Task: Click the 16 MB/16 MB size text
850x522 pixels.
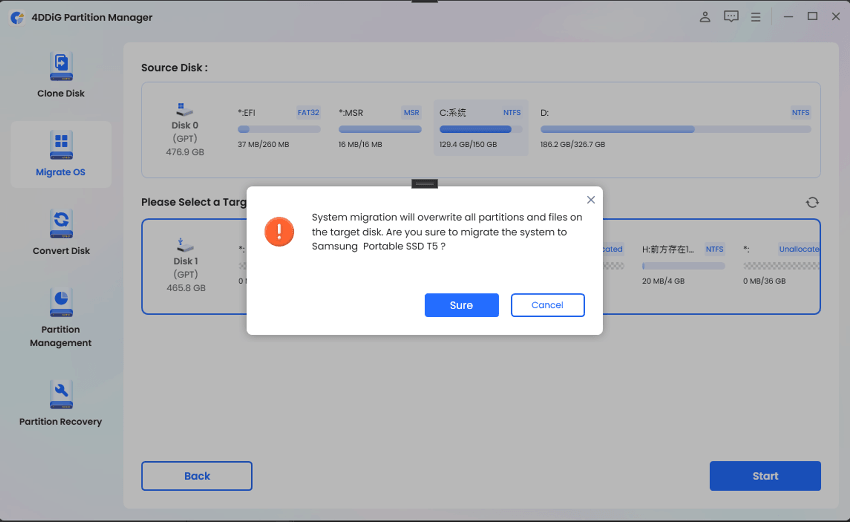Action: (360, 144)
